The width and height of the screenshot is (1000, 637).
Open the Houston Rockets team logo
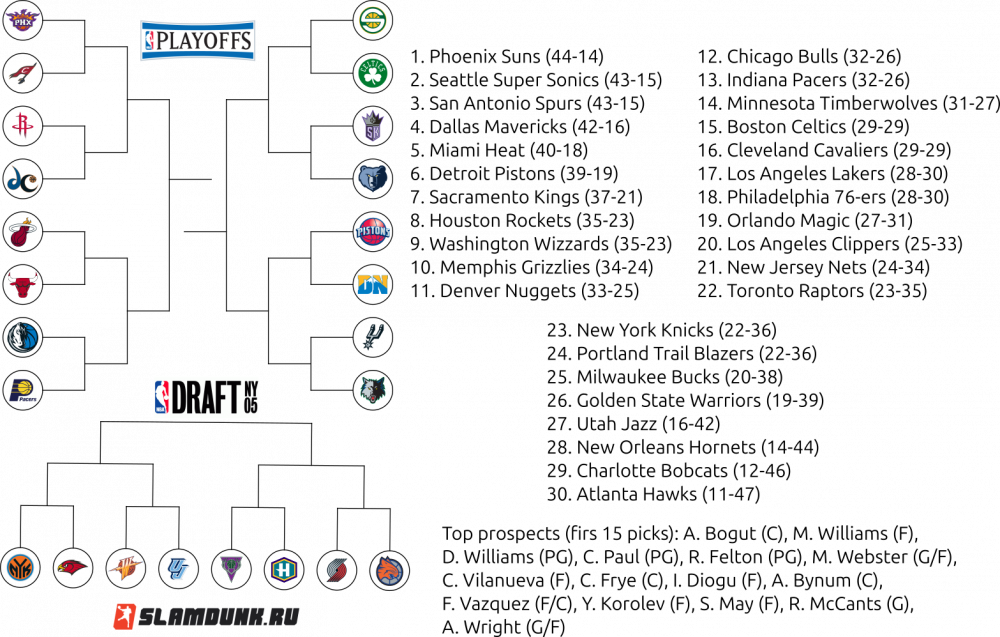[x=23, y=126]
